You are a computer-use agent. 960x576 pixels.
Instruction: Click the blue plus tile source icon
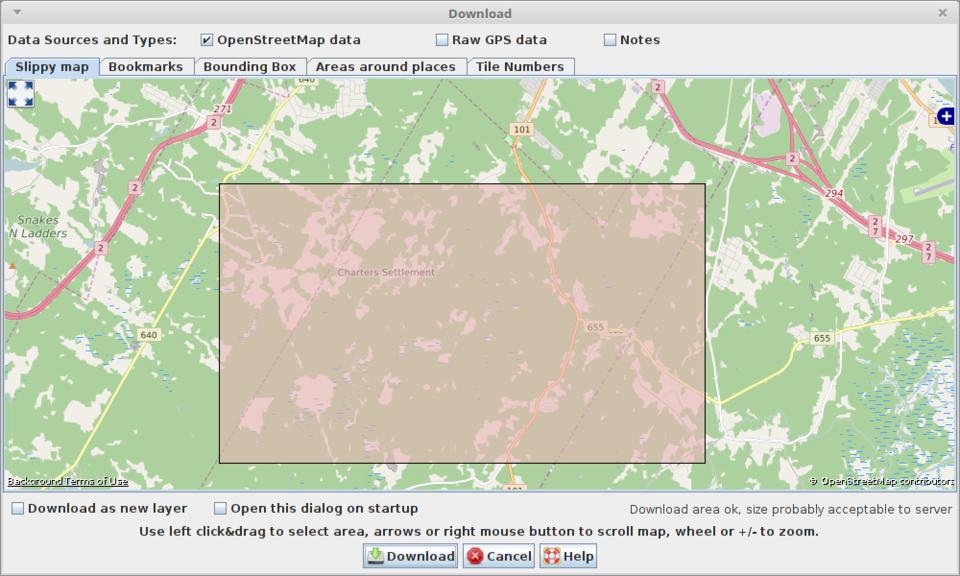click(945, 116)
